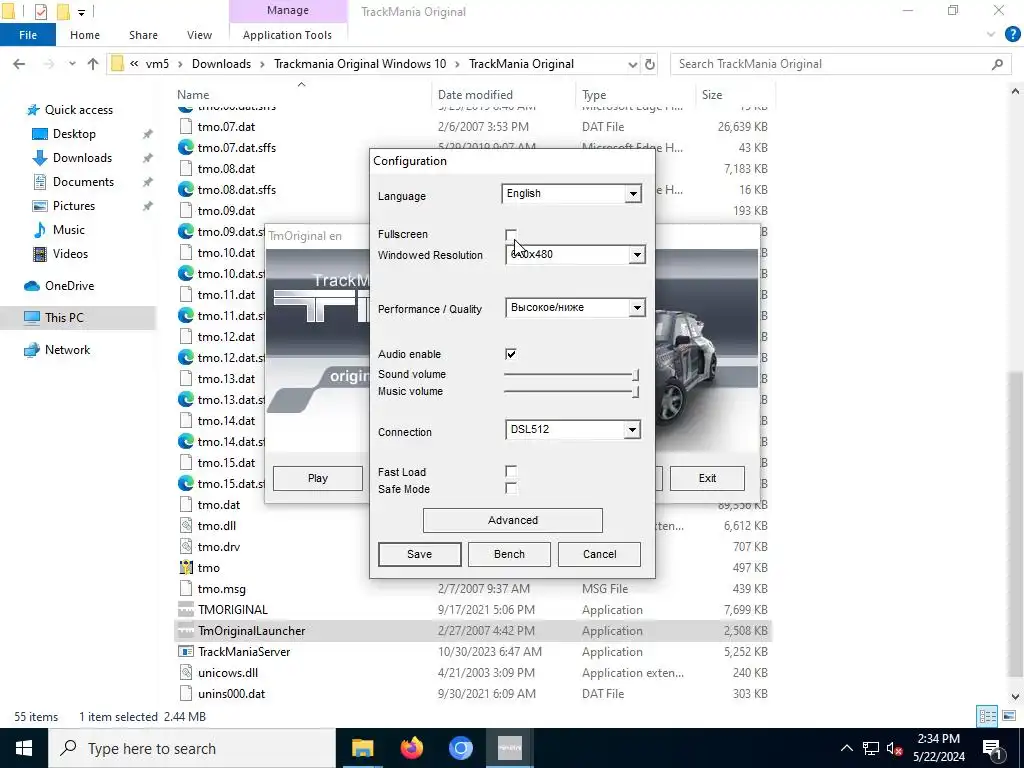Open the Language dropdown
The image size is (1024, 768).
633,194
